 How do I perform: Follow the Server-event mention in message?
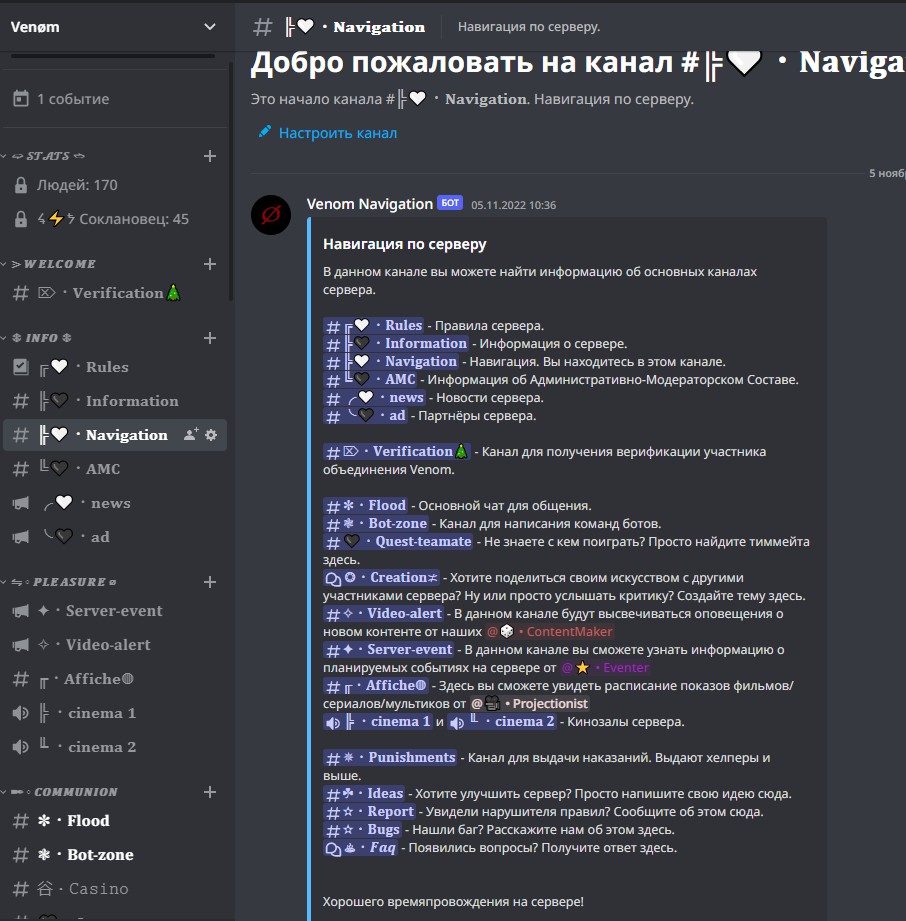(388, 650)
